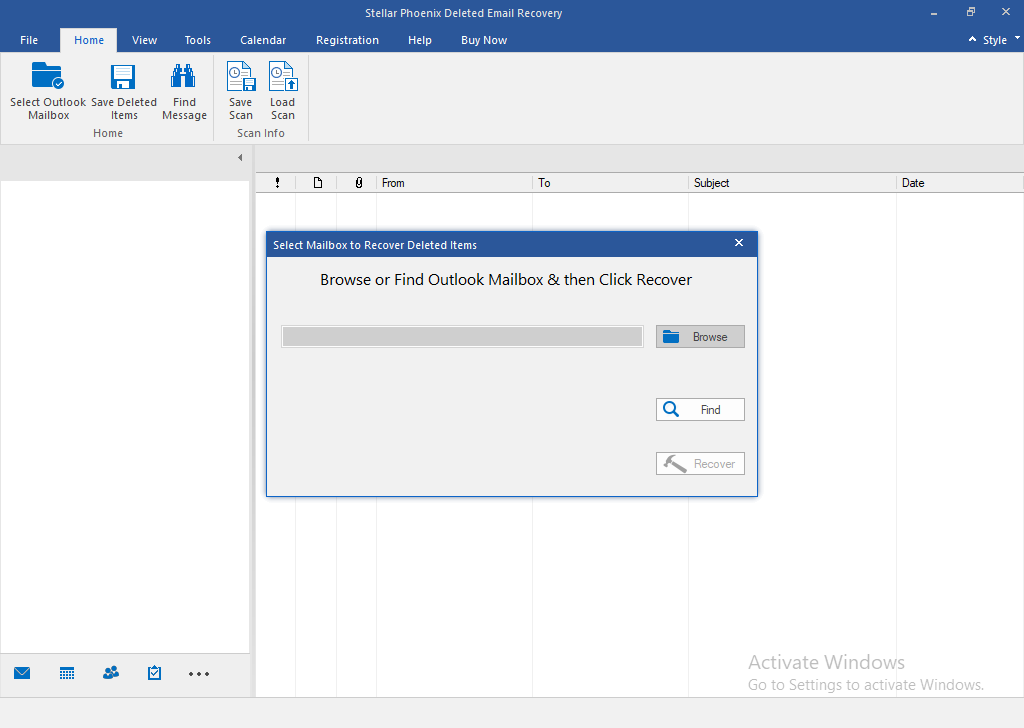Click the Find button in dialog

click(x=700, y=410)
